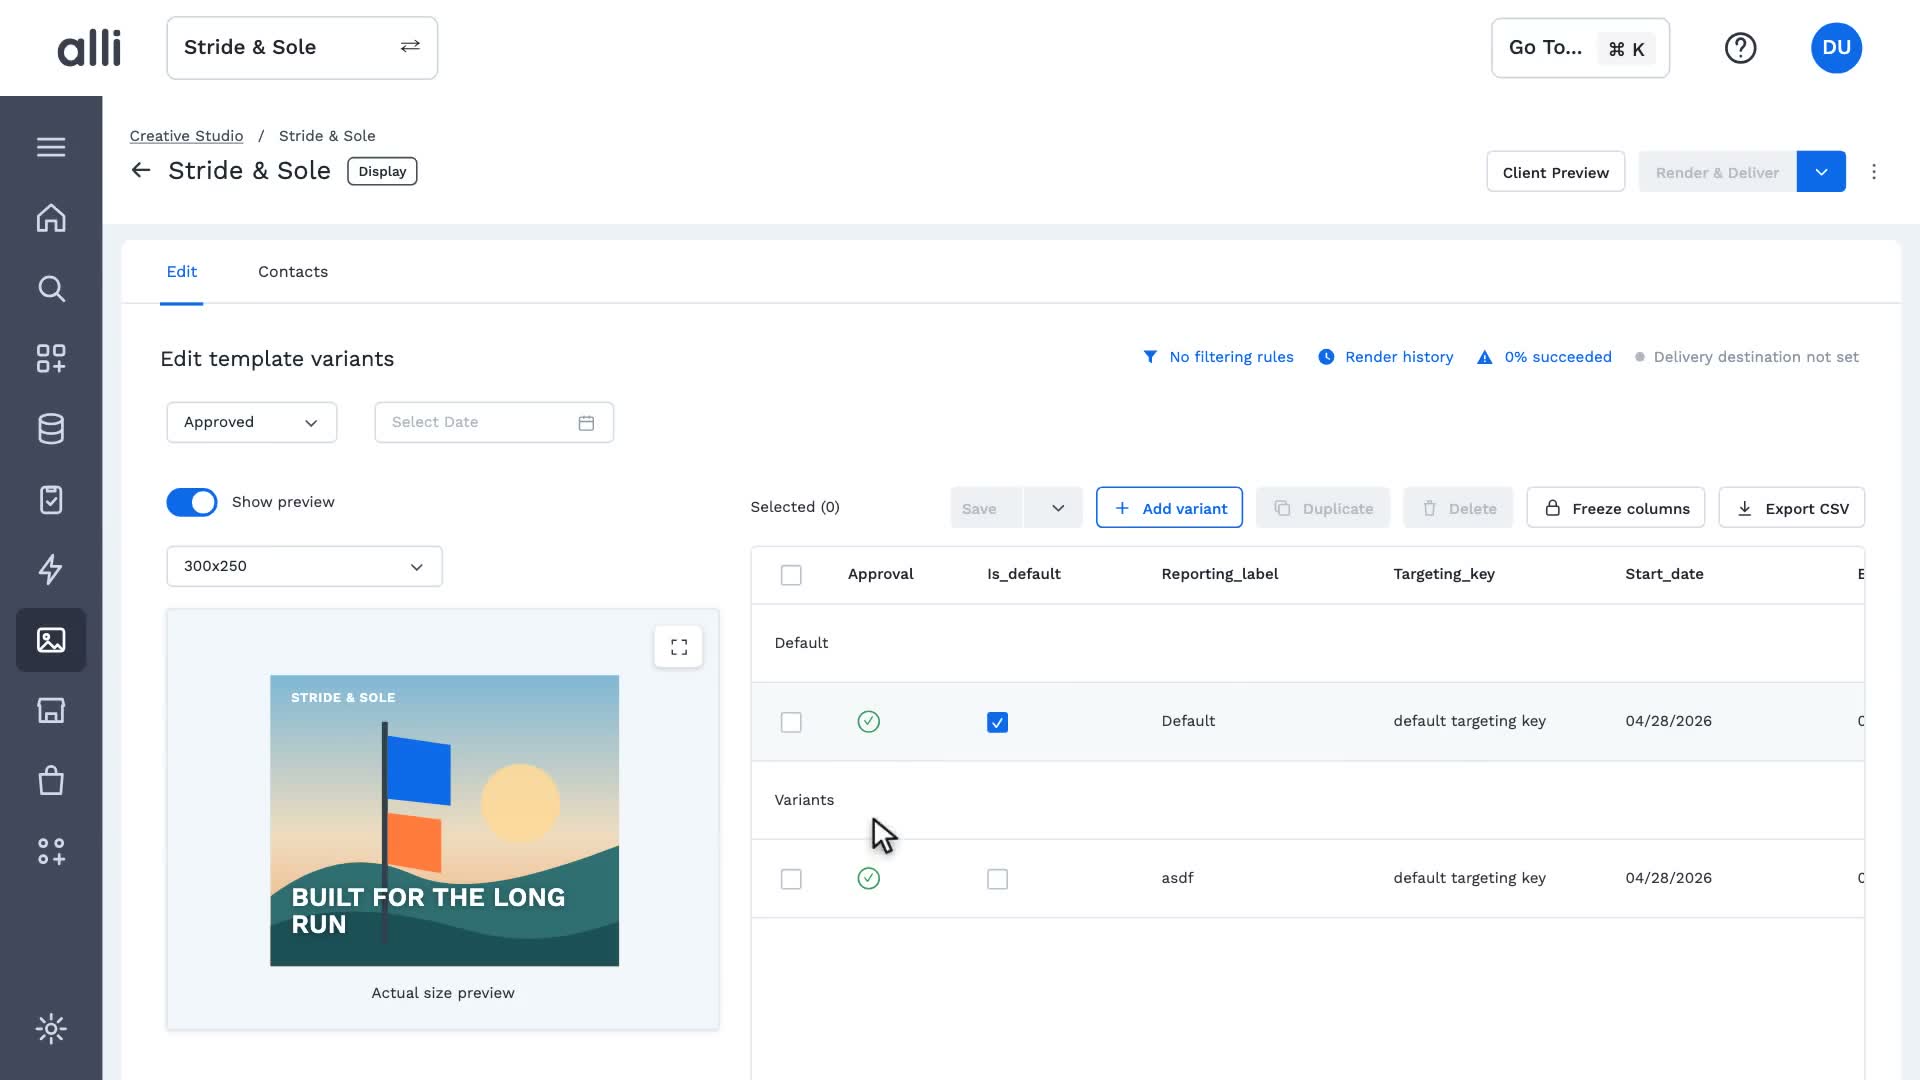The width and height of the screenshot is (1920, 1080).
Task: Click the home icon in sidebar
Action: click(x=51, y=218)
